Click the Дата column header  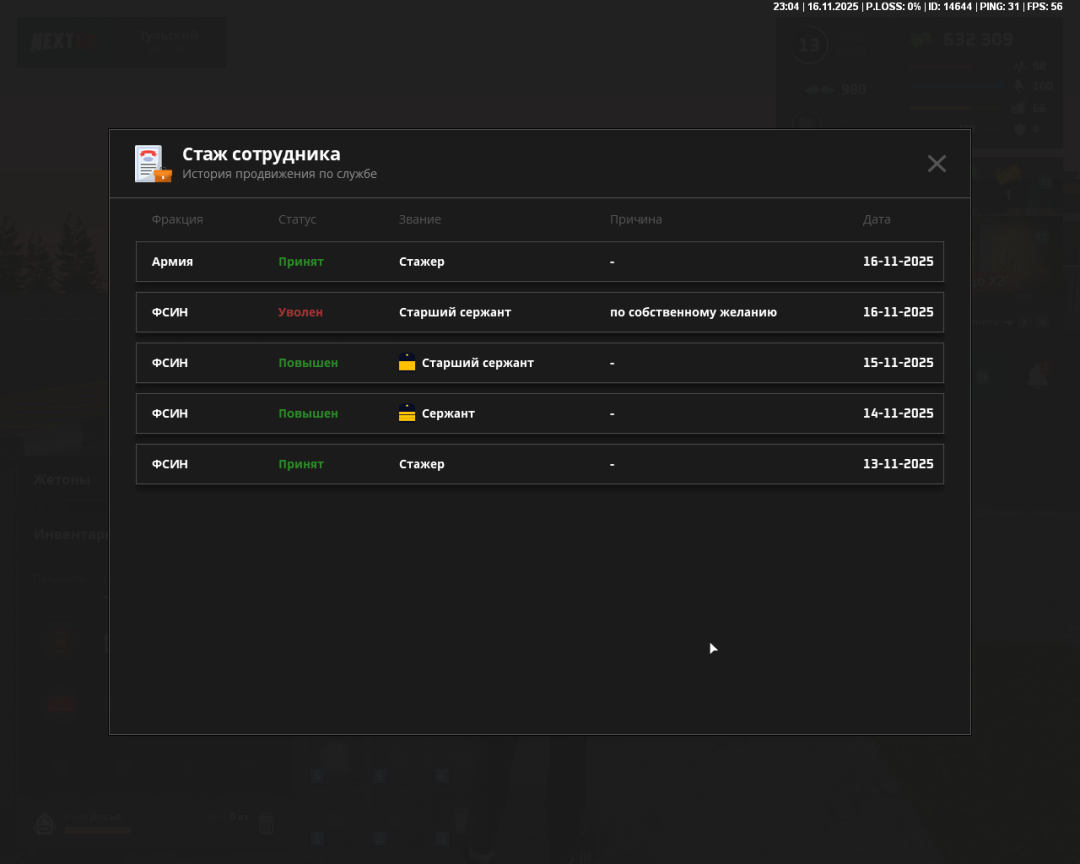(876, 219)
